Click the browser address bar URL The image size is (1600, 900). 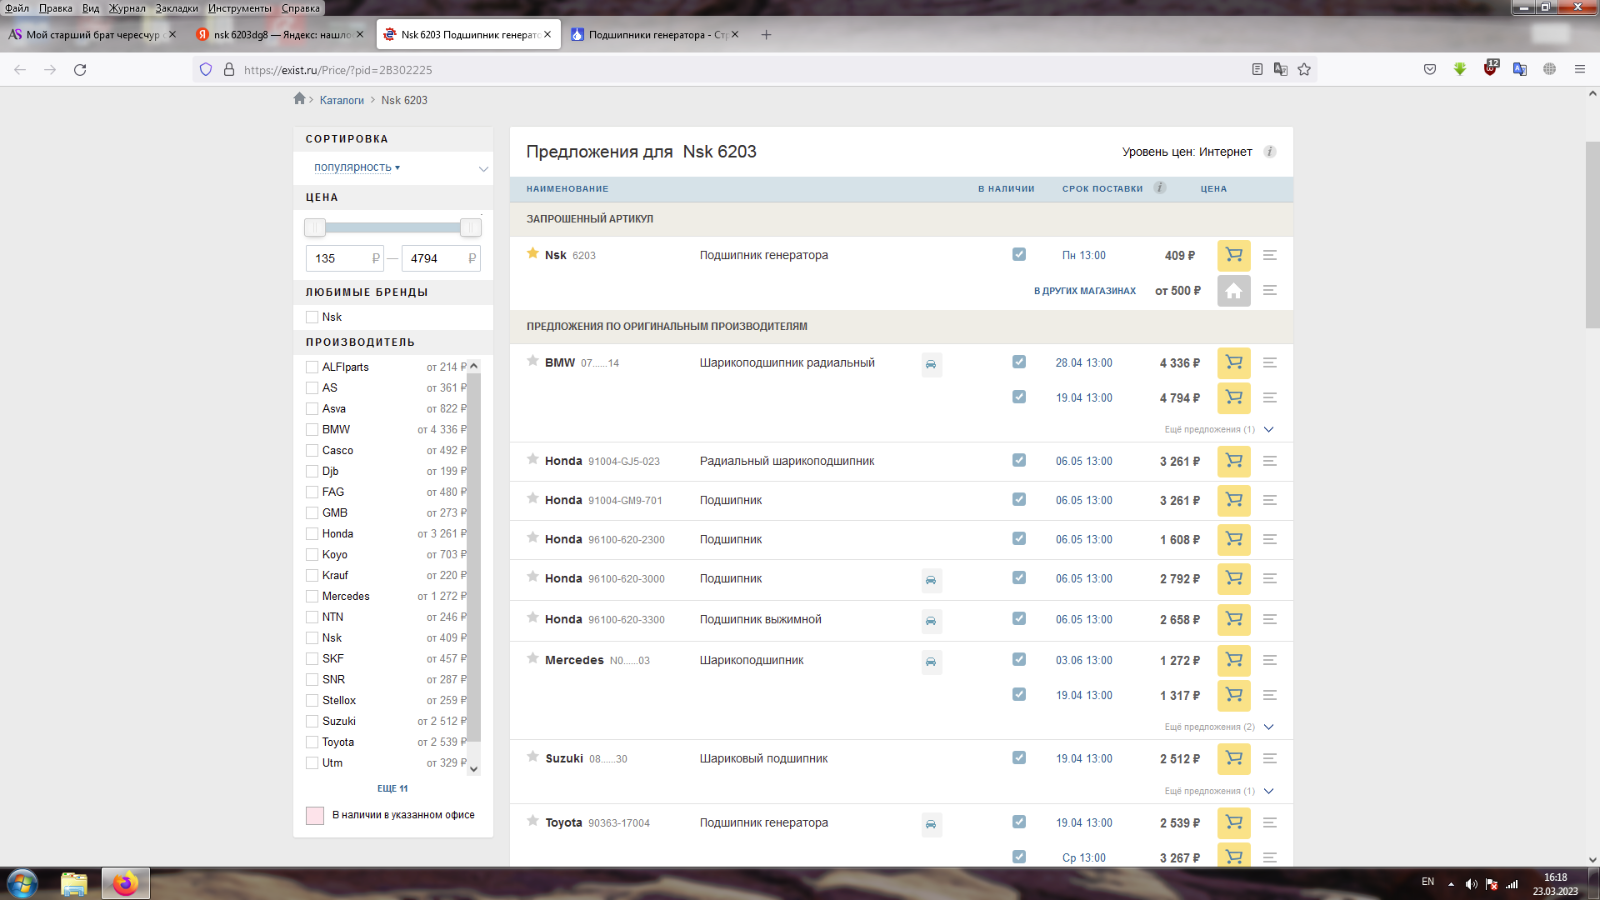[x=338, y=70]
